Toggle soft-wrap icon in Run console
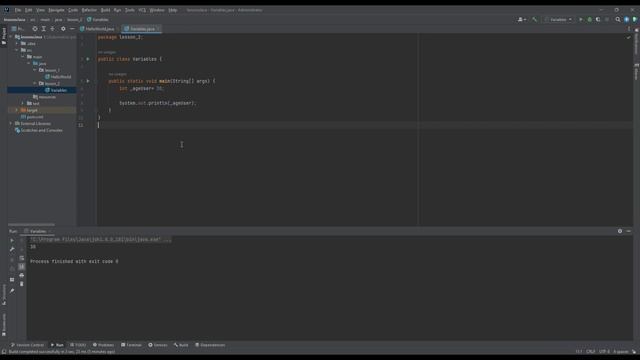This screenshot has height=360, width=640. tap(22, 258)
